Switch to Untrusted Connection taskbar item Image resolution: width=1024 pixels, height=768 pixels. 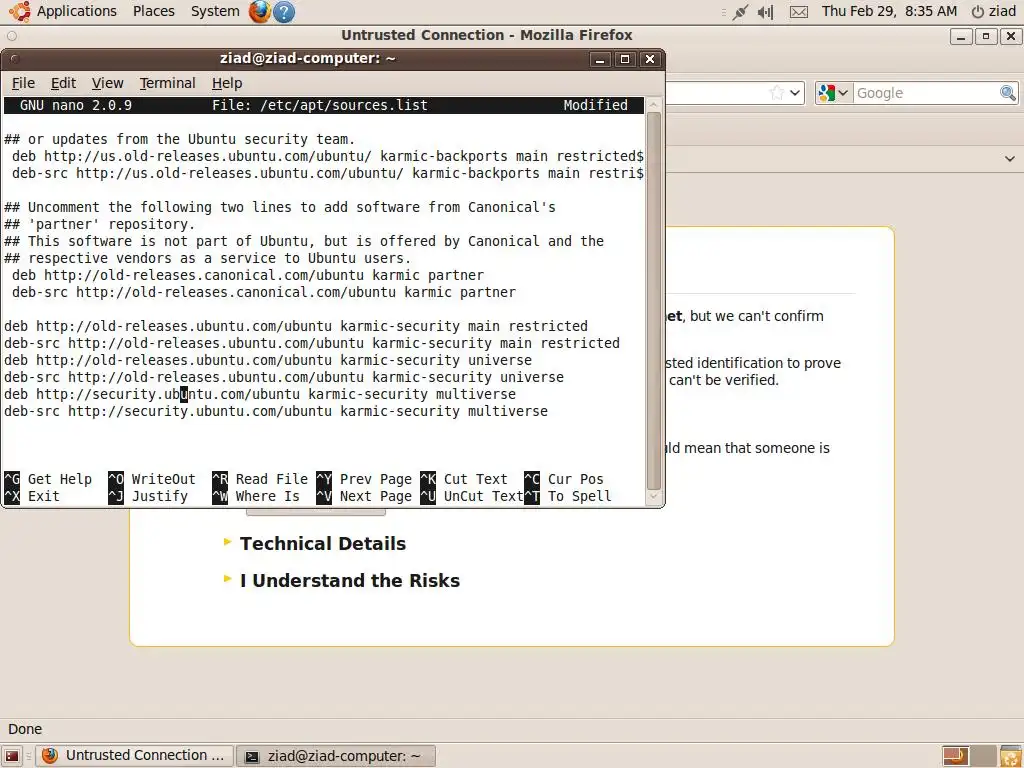pos(134,756)
